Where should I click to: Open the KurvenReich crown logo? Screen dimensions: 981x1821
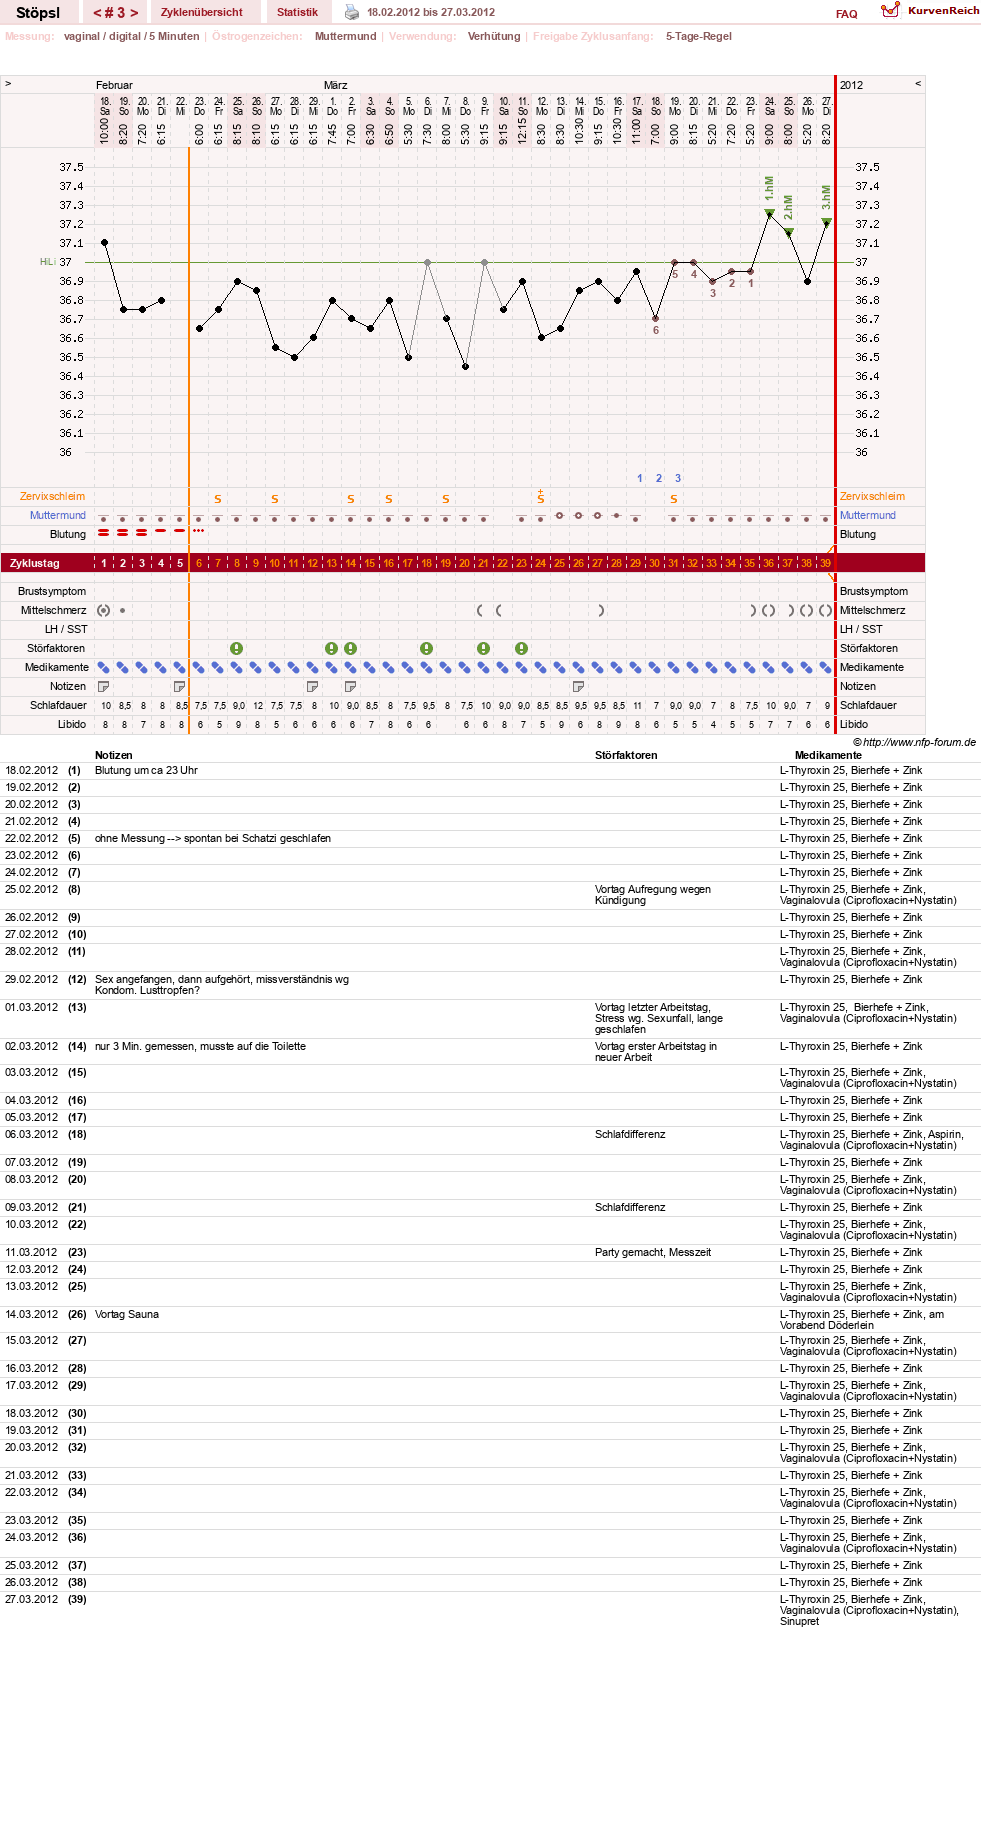(x=890, y=10)
